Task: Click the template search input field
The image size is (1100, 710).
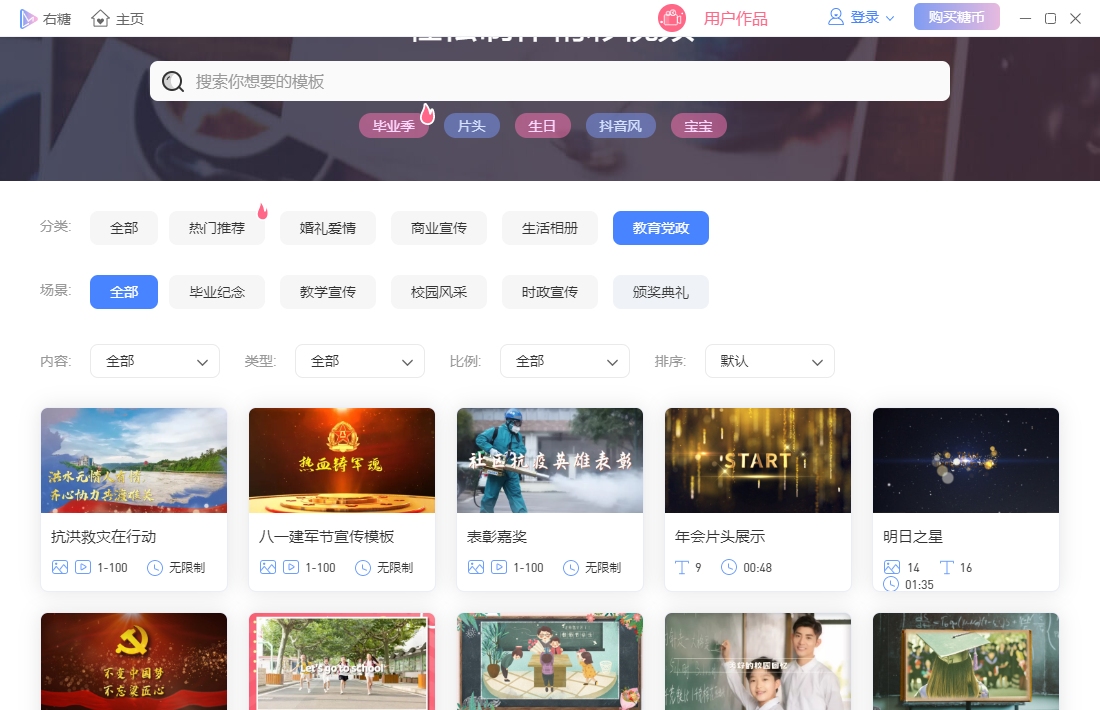Action: (560, 81)
